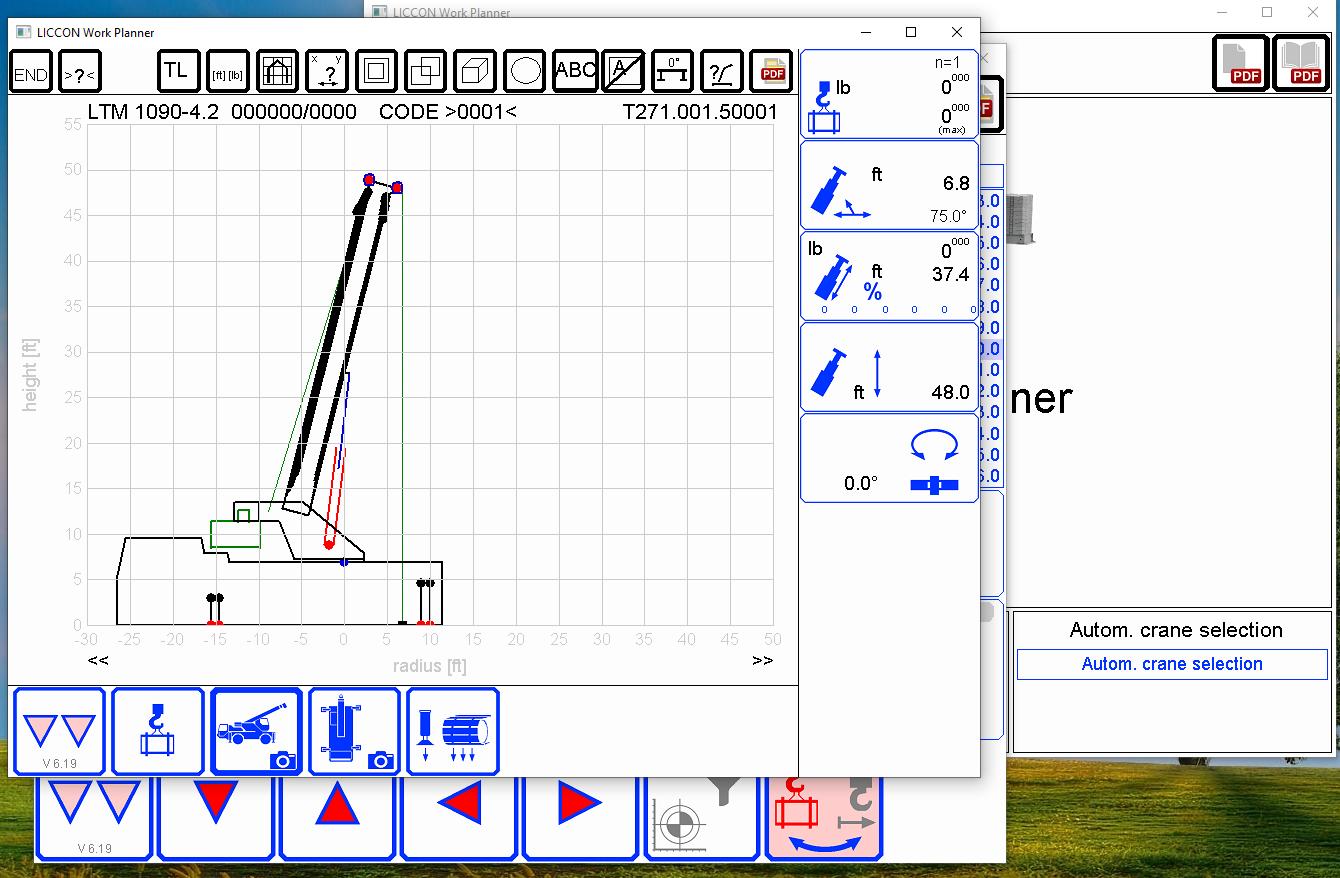1340x878 pixels.
Task: Click the n=1 reeving value
Action: click(946, 62)
